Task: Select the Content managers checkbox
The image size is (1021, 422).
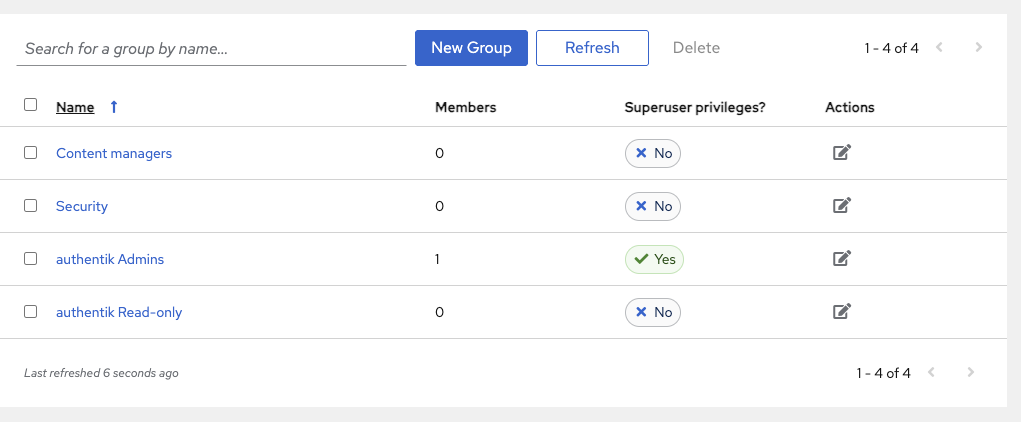Action: tap(31, 153)
